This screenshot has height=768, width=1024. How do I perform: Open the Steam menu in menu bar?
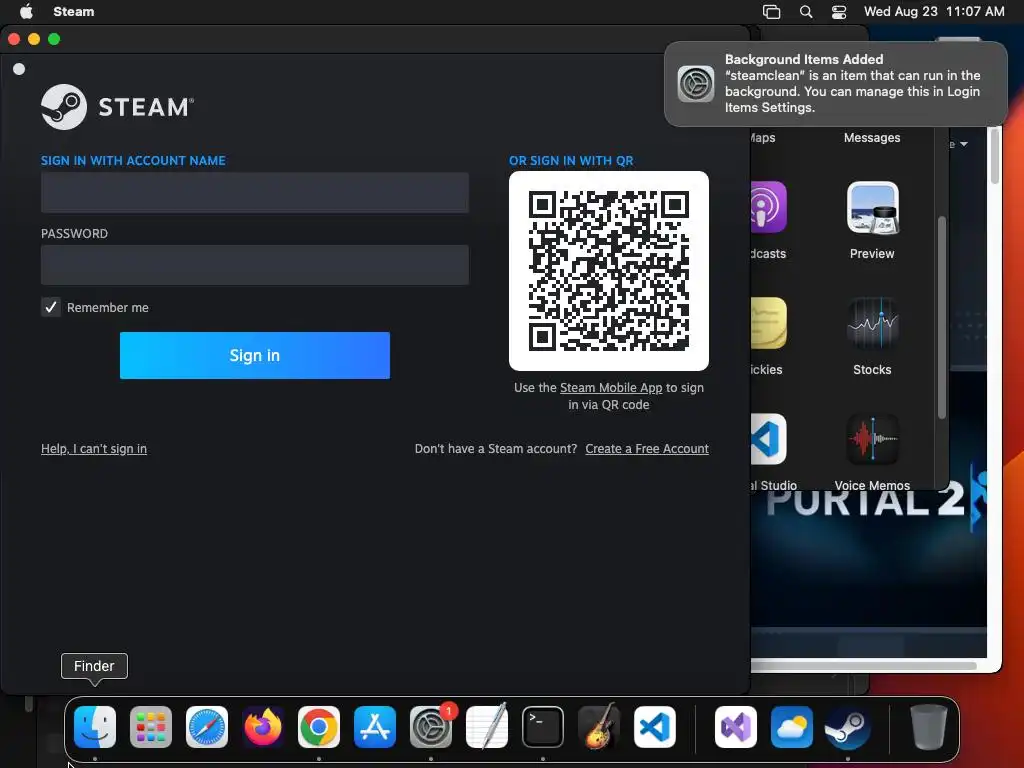[x=74, y=11]
